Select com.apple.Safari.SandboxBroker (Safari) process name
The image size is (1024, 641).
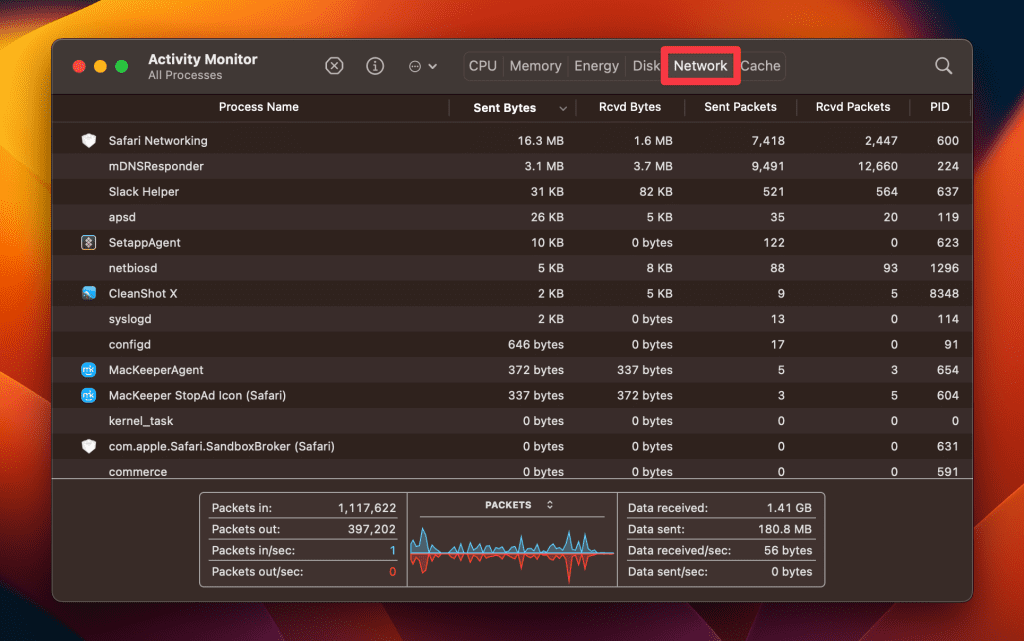point(221,446)
